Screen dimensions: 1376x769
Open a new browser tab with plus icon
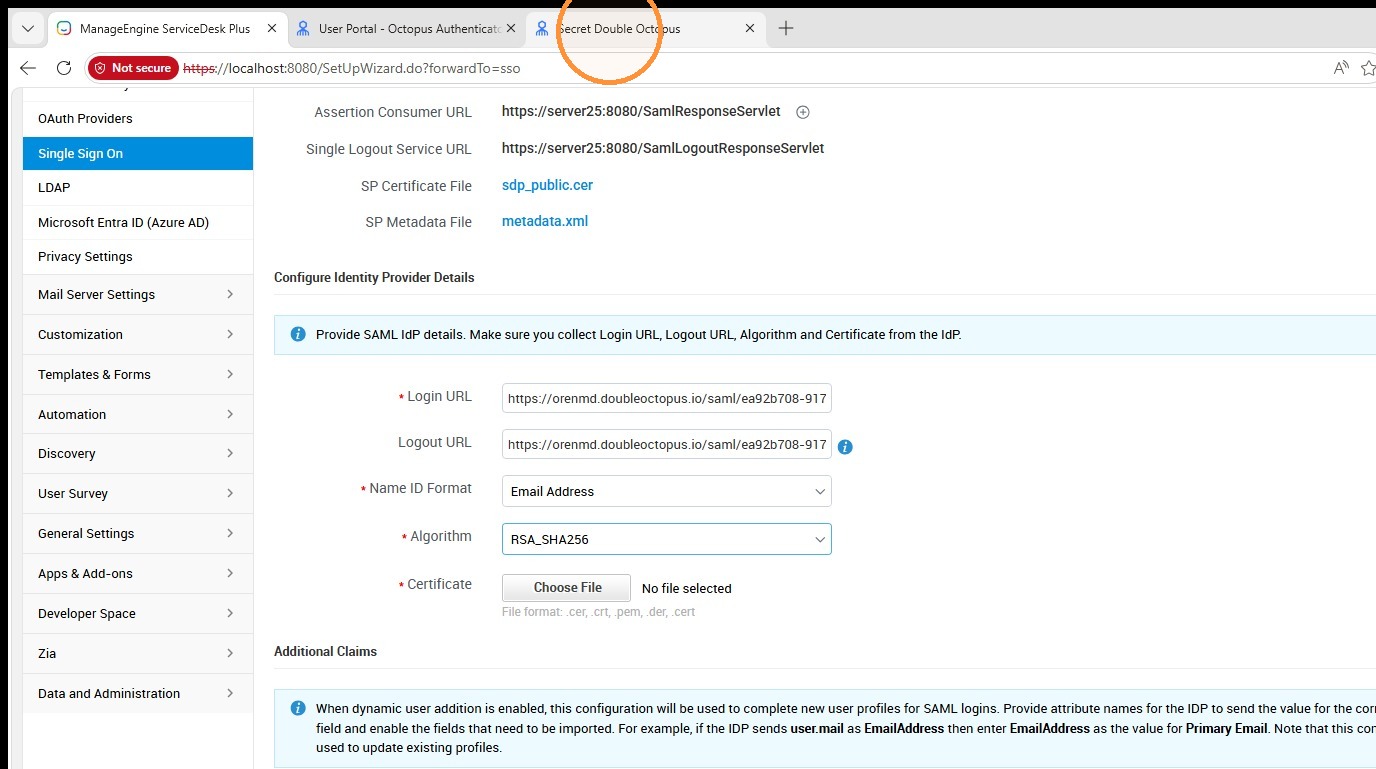click(786, 29)
